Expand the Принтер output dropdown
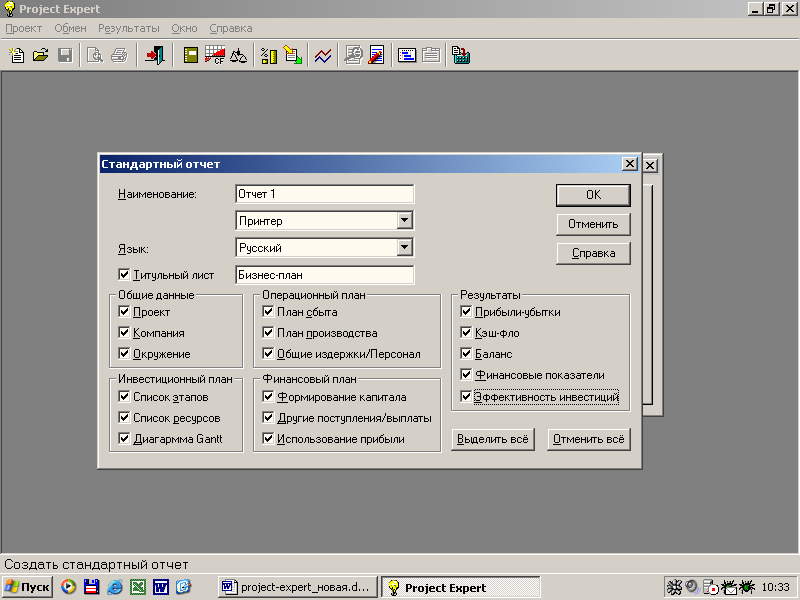The image size is (800, 600). [404, 220]
